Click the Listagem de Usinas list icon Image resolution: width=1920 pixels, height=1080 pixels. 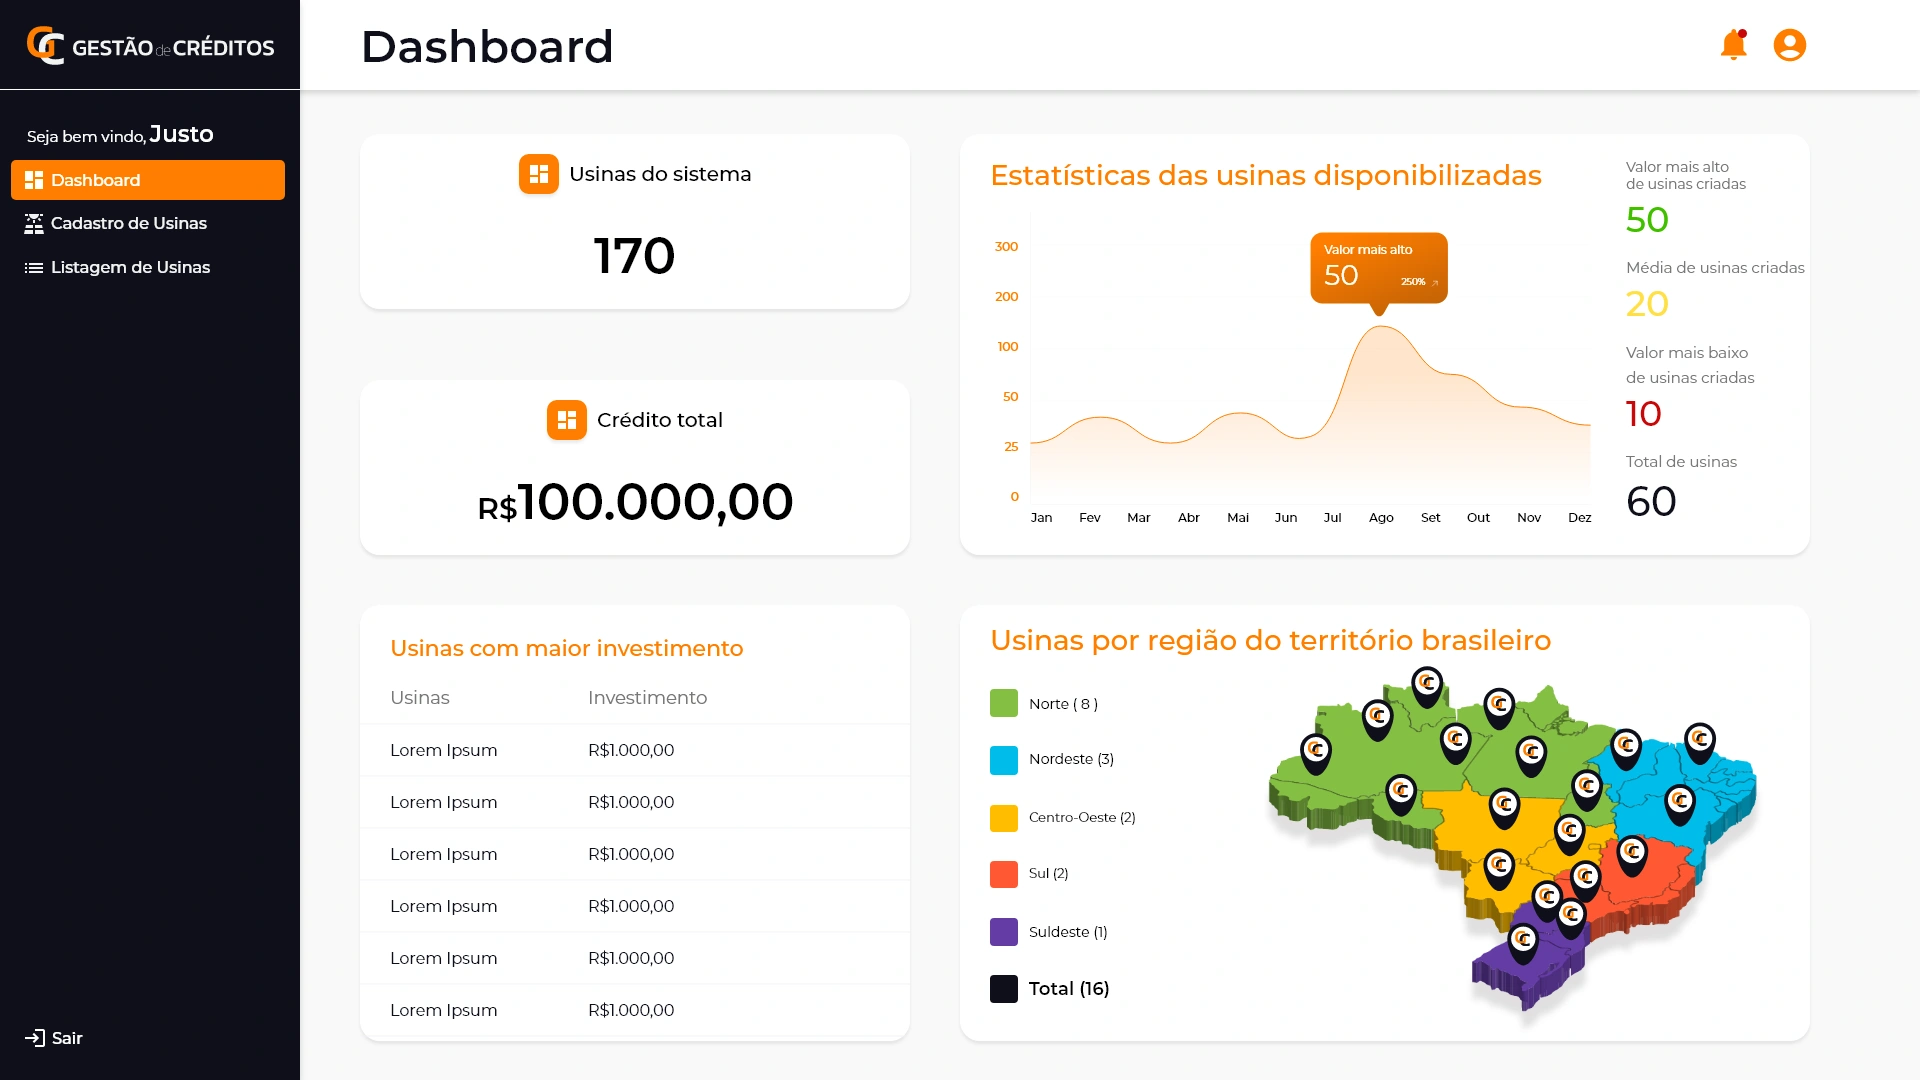(x=34, y=268)
